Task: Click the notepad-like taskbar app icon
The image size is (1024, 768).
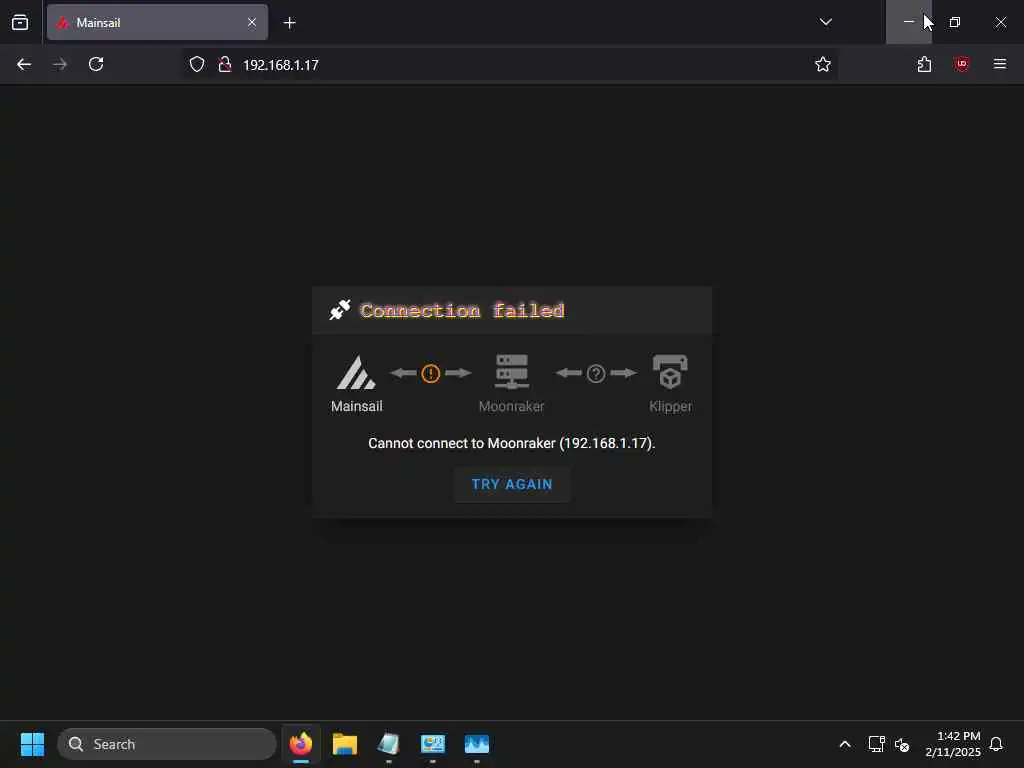Action: [389, 744]
